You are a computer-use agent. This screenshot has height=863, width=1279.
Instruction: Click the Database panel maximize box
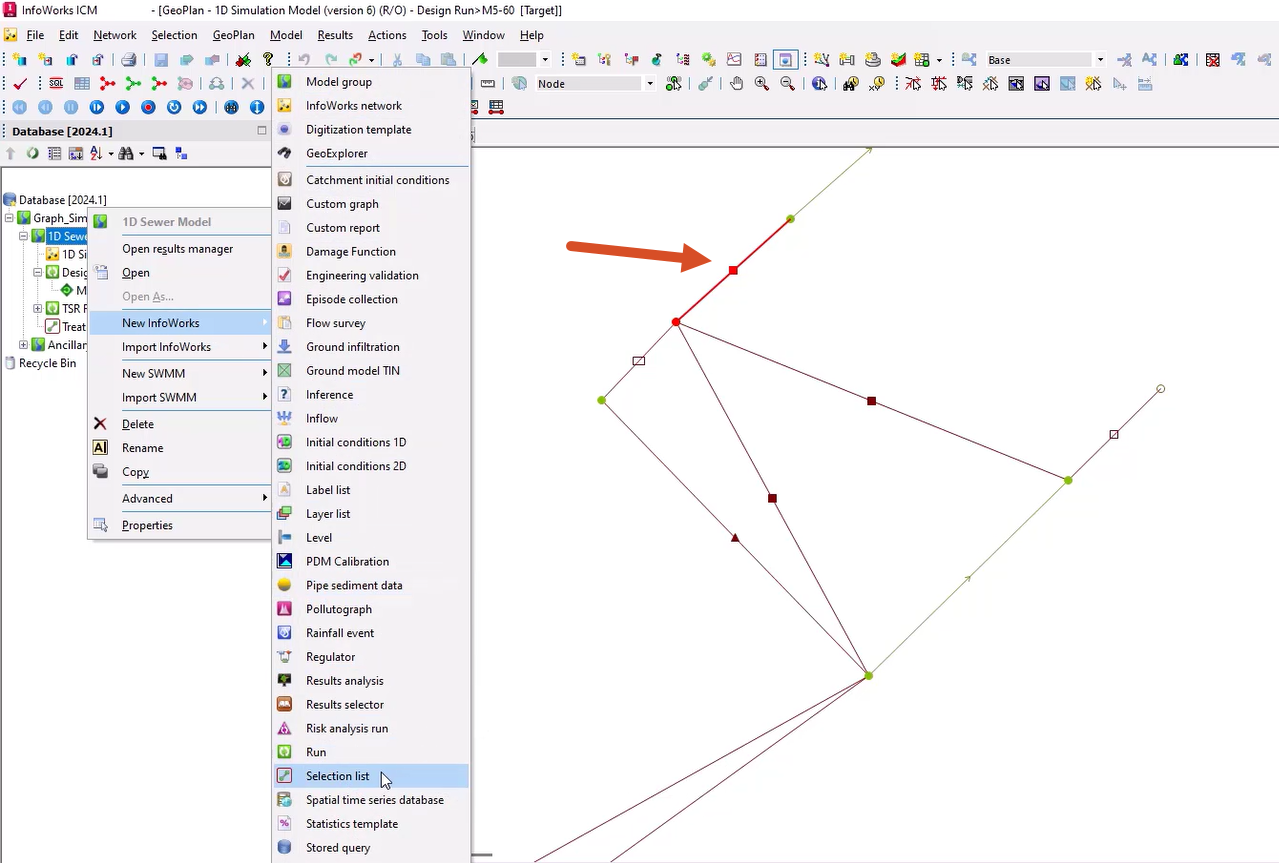coord(262,131)
